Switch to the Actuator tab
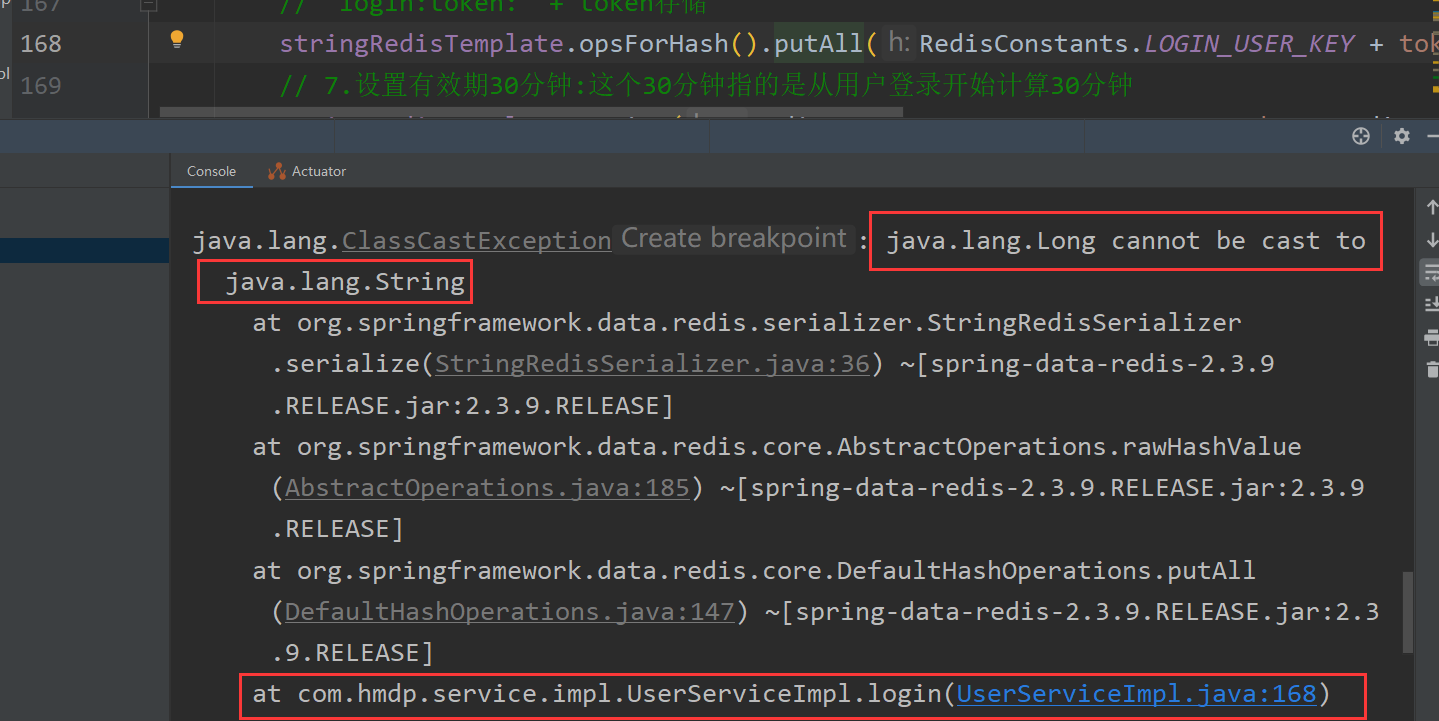The width and height of the screenshot is (1439, 721). point(307,171)
